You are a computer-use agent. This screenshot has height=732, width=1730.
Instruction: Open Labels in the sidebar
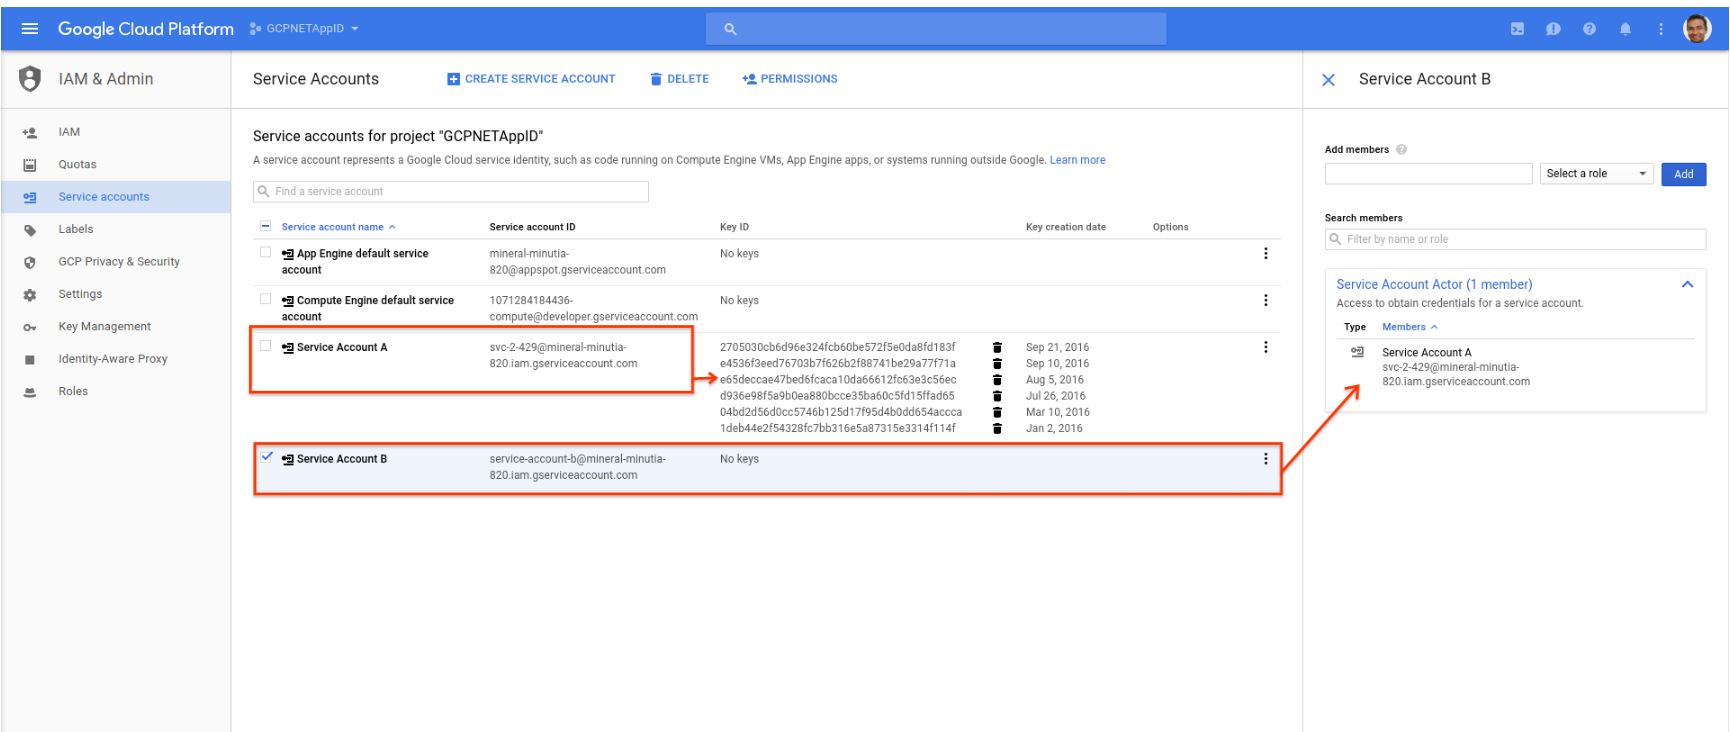[x=76, y=229]
